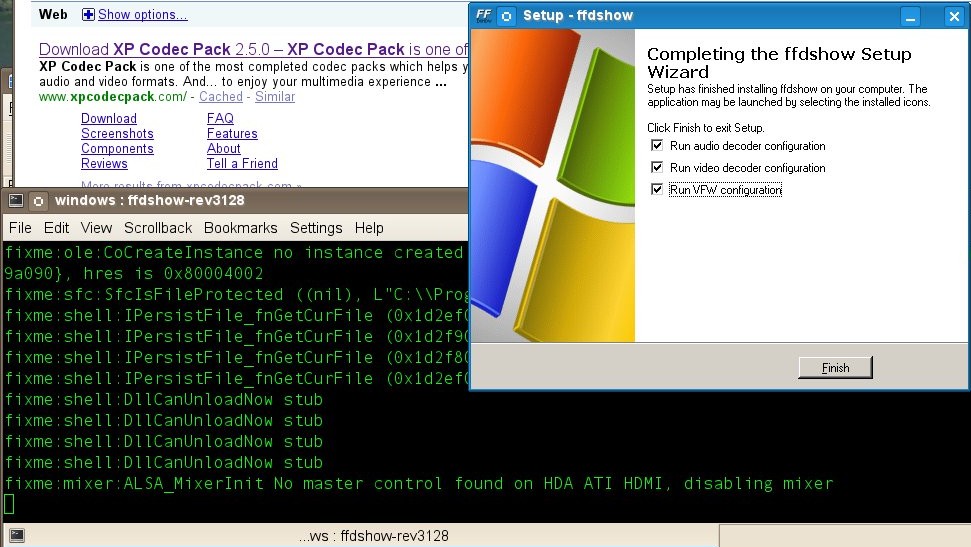Click the Web label in search page
The width and height of the screenshot is (971, 547).
[x=53, y=14]
